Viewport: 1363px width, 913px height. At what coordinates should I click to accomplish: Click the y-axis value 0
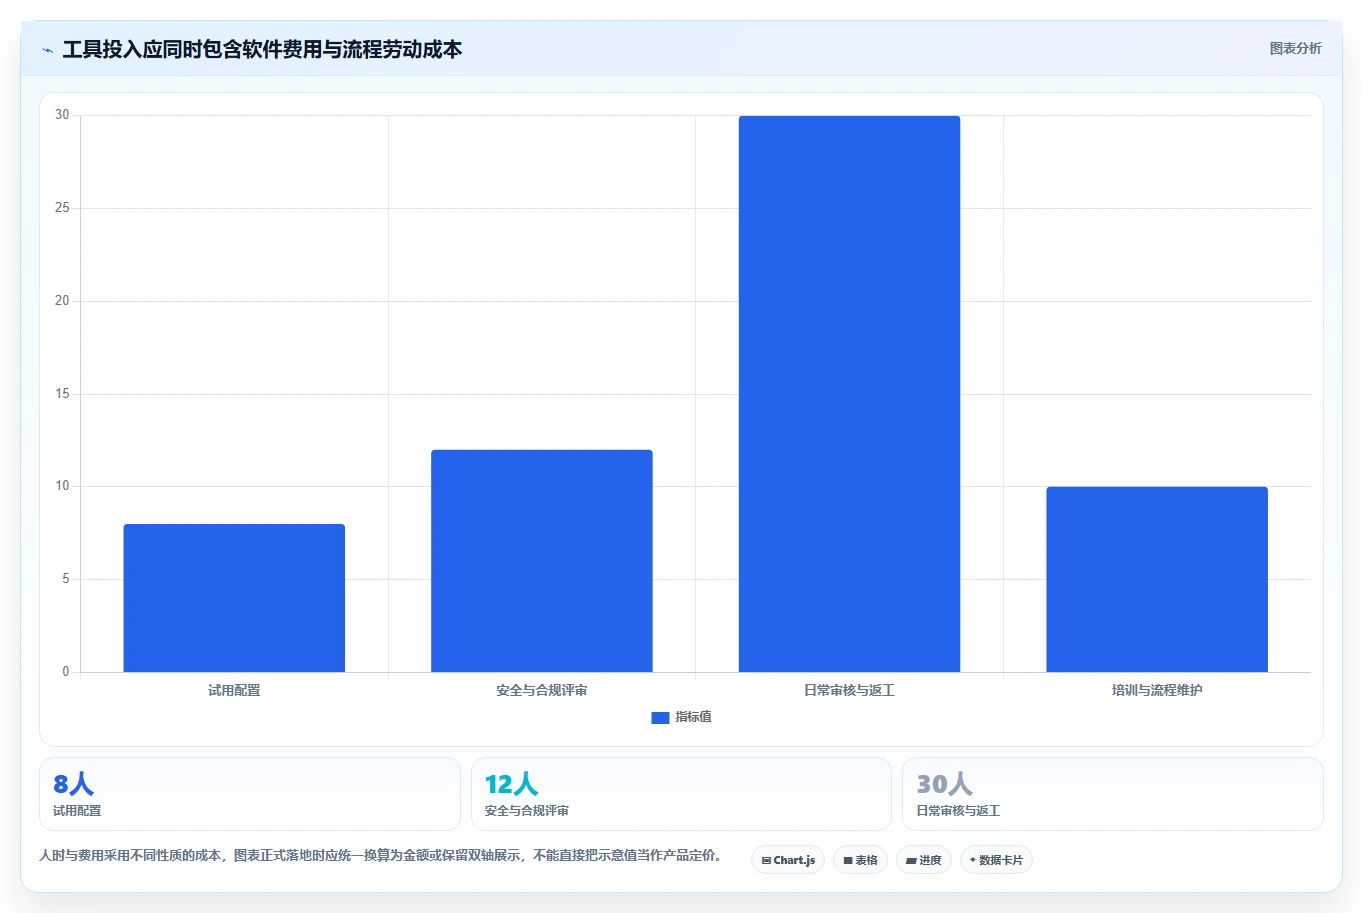tap(66, 672)
